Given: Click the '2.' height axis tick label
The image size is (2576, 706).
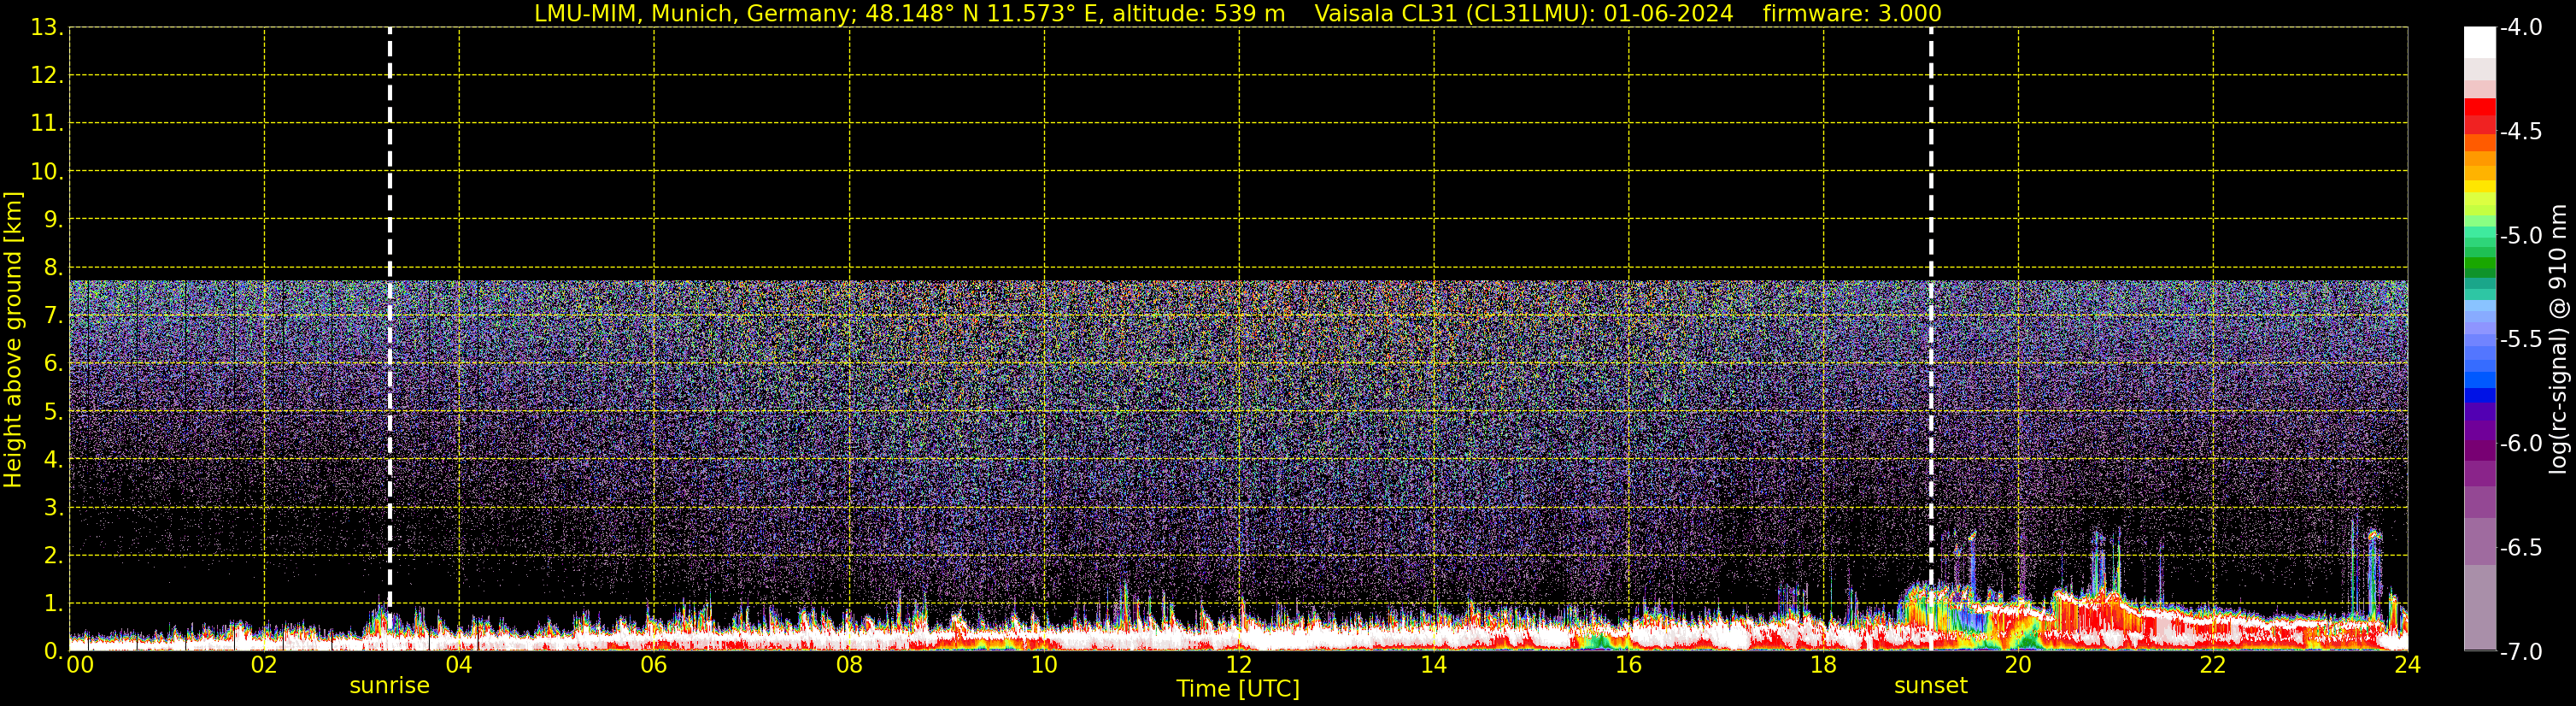Looking at the screenshot, I should [x=53, y=556].
